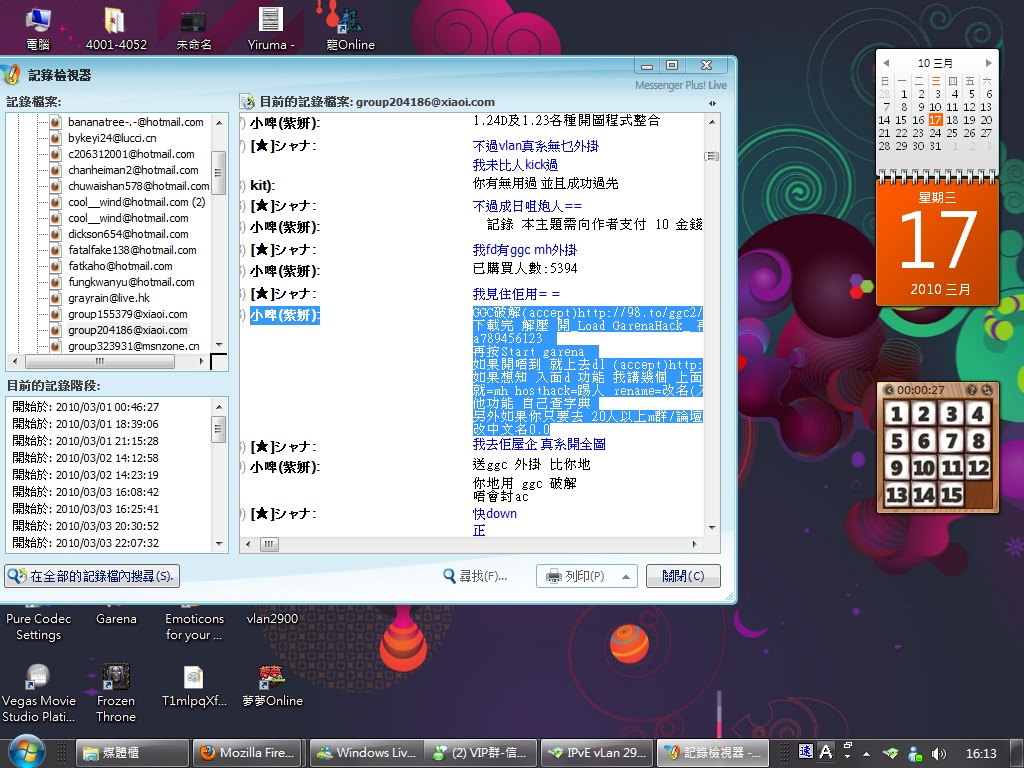Open the Print (列印) dropdown arrow
This screenshot has width=1024, height=768.
pyautogui.click(x=627, y=576)
